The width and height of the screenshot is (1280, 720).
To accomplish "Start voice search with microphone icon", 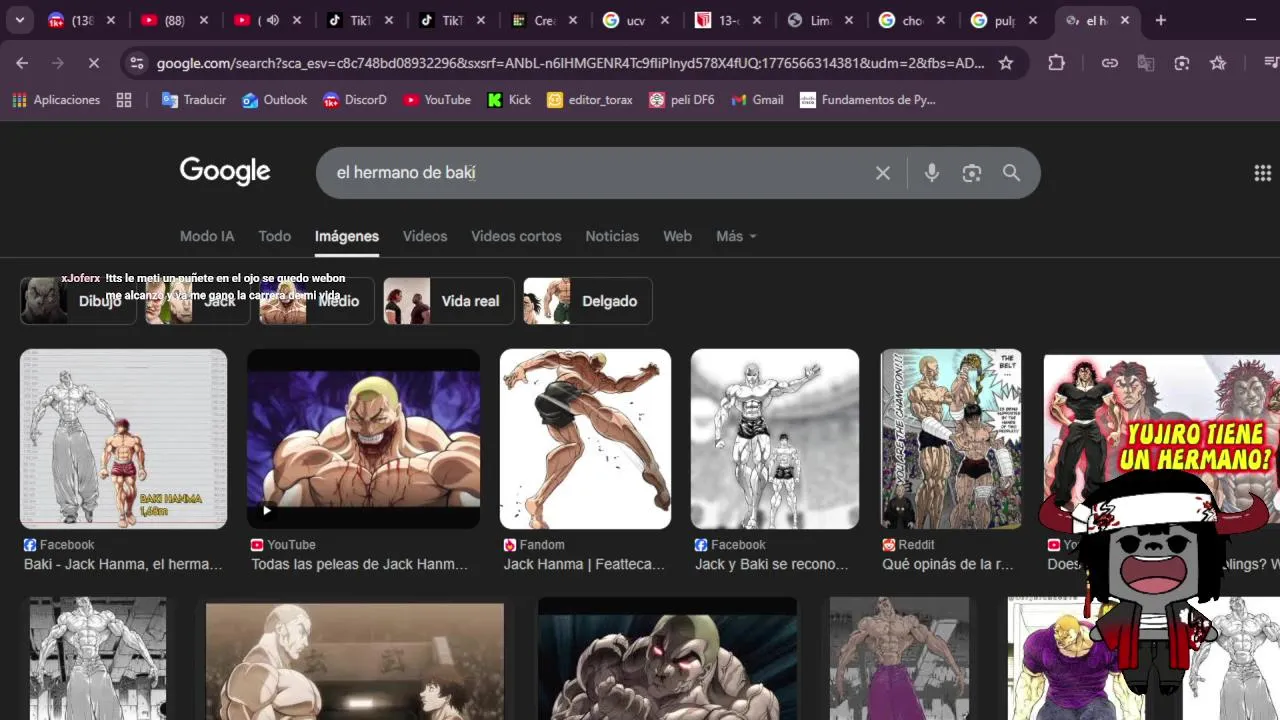I will pos(932,173).
